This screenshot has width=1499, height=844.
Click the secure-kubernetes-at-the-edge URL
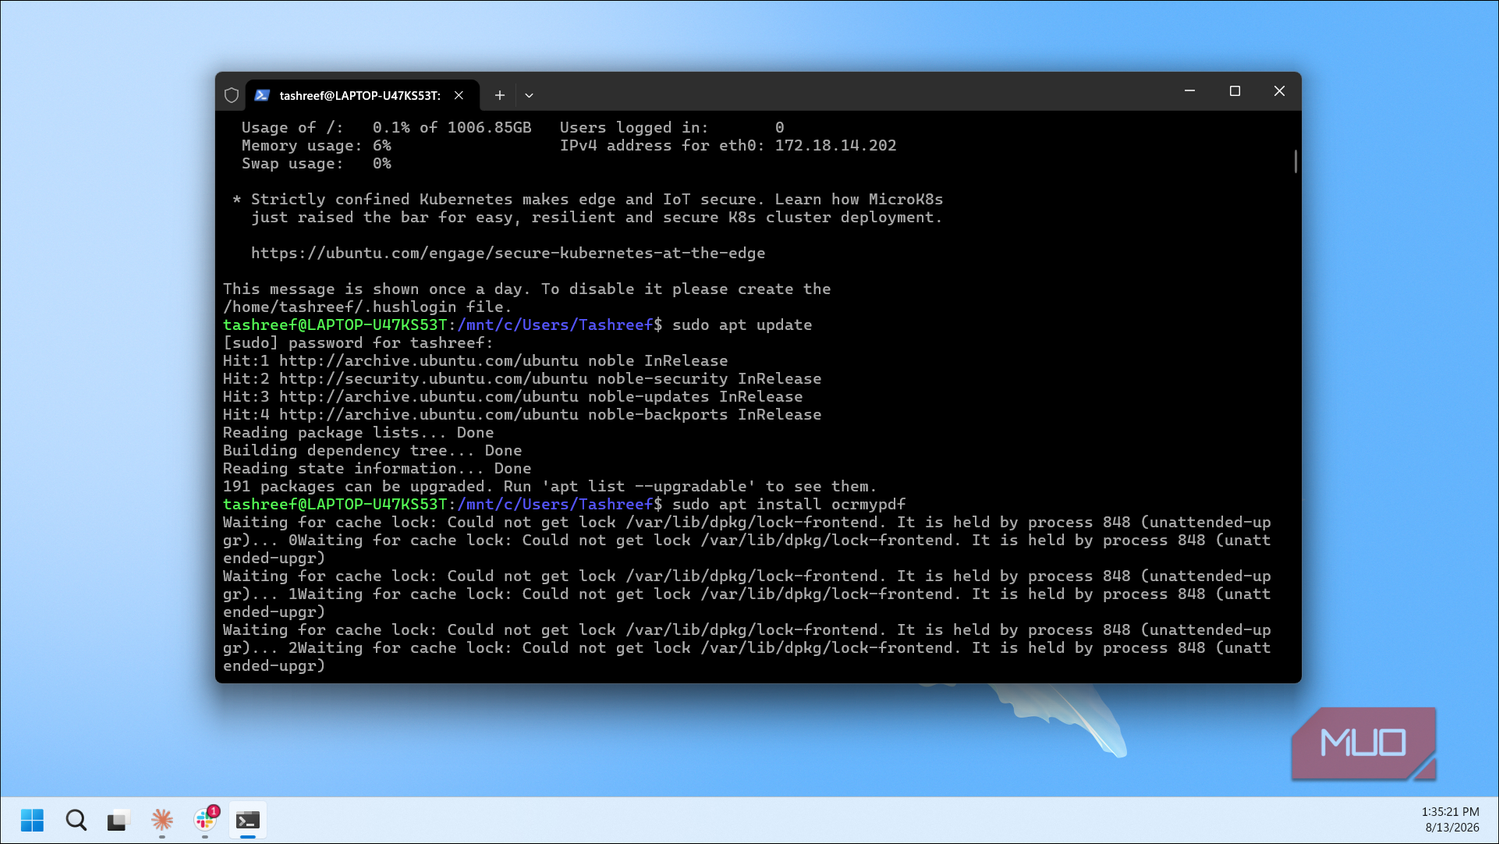(508, 253)
